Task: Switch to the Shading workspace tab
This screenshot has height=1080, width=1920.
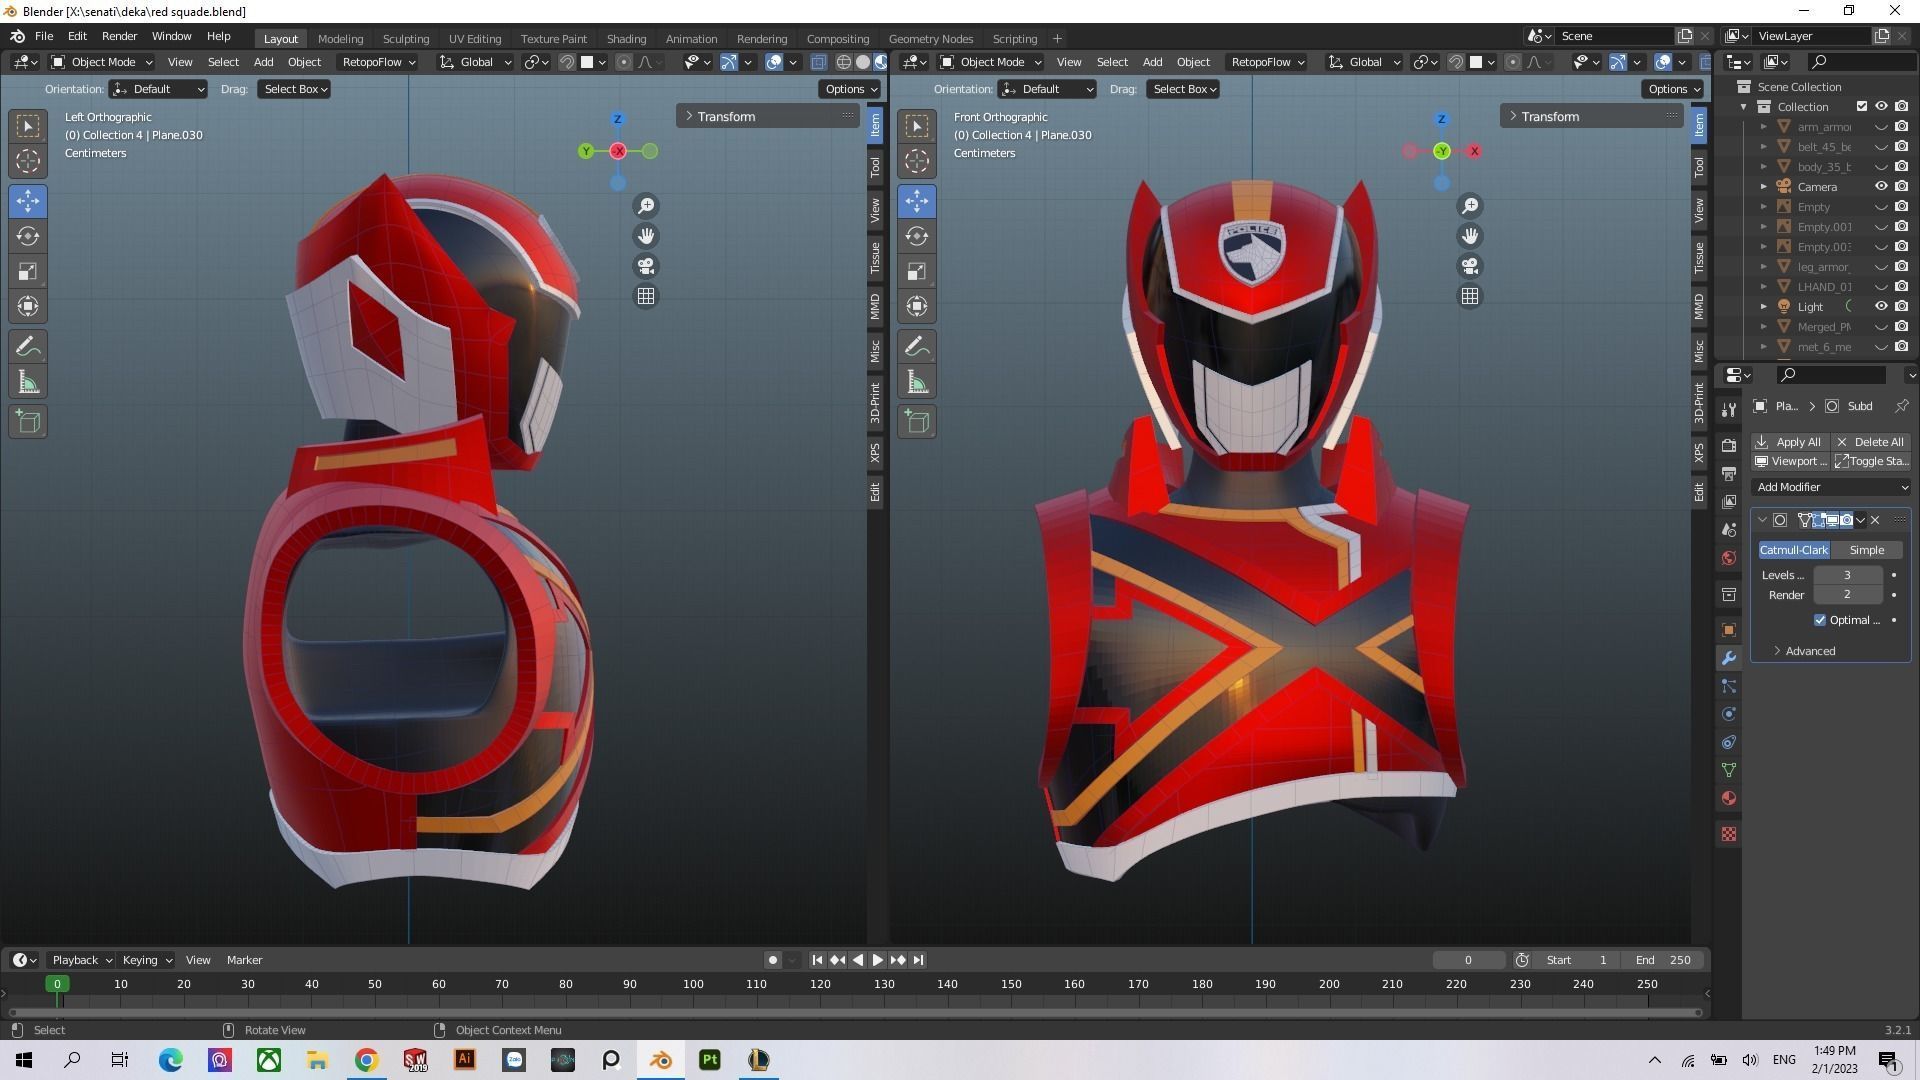Action: (x=626, y=38)
